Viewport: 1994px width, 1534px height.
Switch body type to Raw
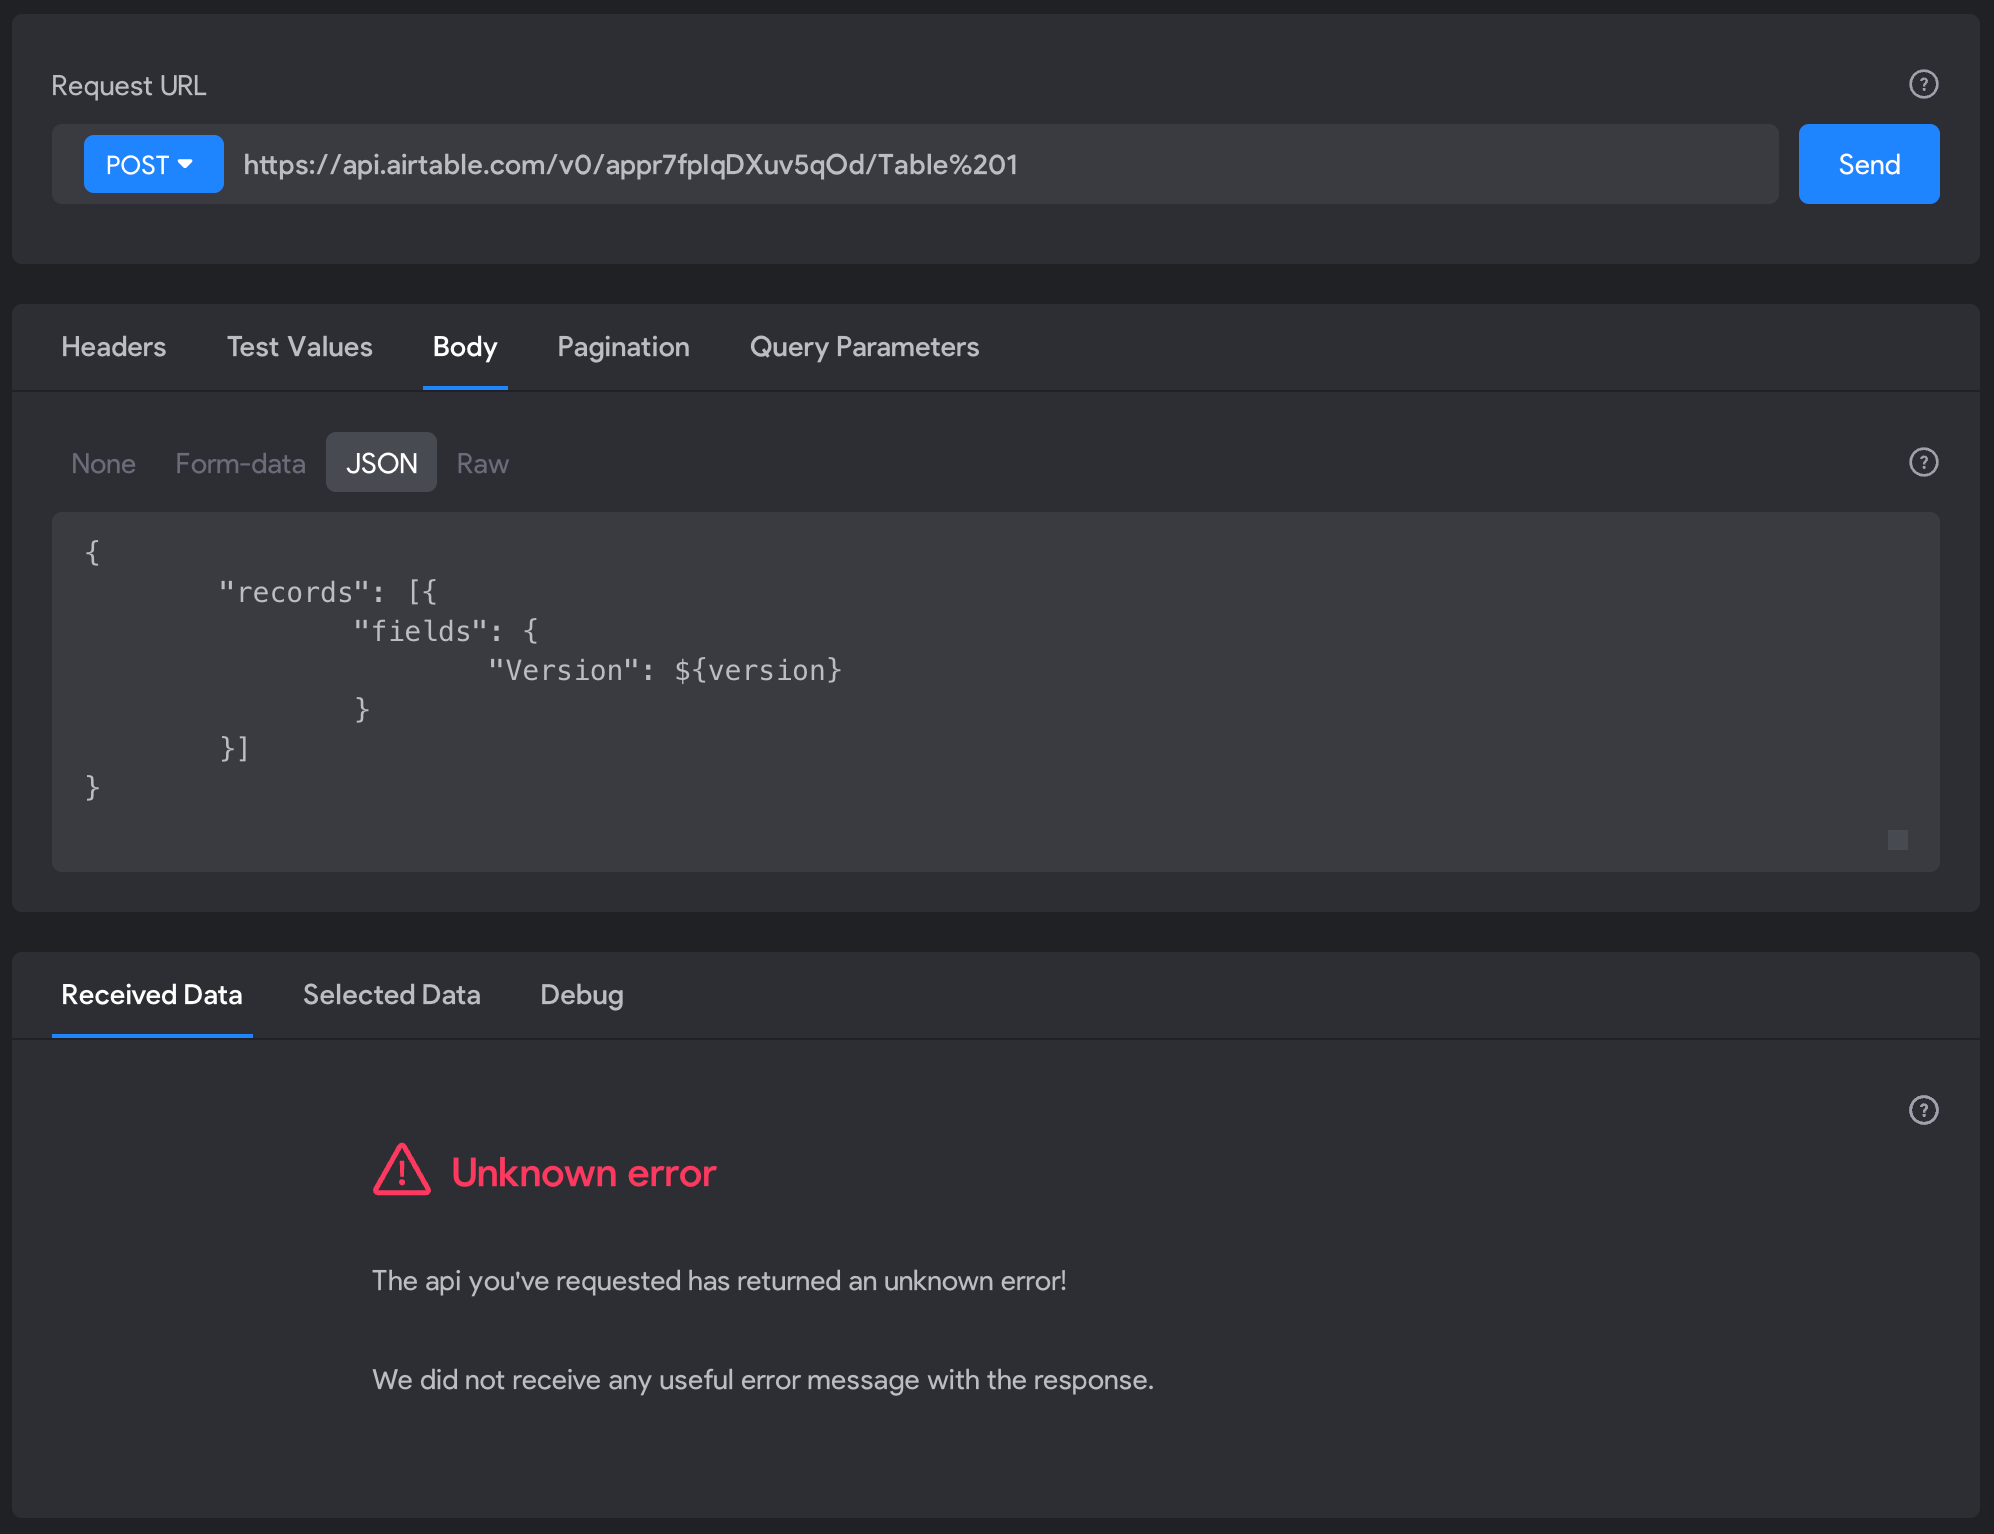click(x=482, y=463)
